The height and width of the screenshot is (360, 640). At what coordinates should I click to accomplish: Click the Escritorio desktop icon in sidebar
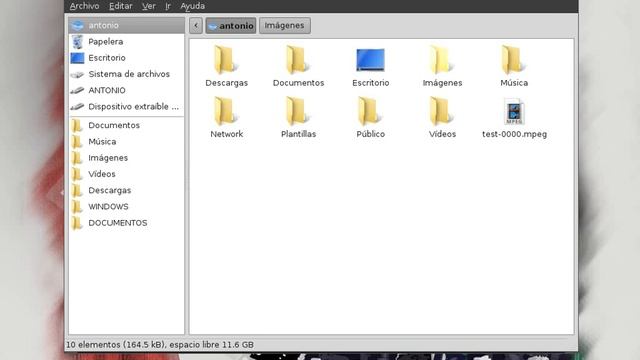[77, 58]
